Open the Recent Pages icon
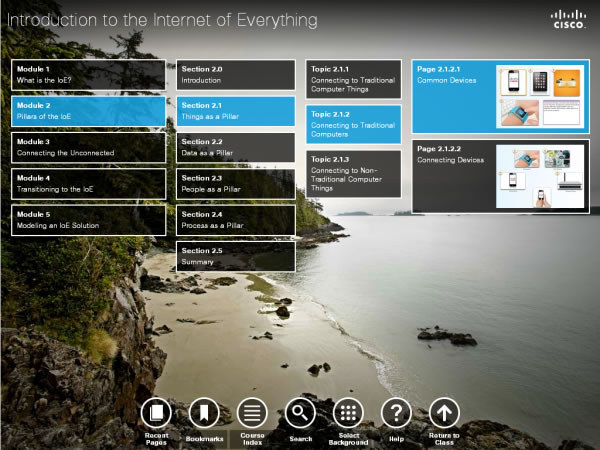600x450 pixels. [155, 412]
